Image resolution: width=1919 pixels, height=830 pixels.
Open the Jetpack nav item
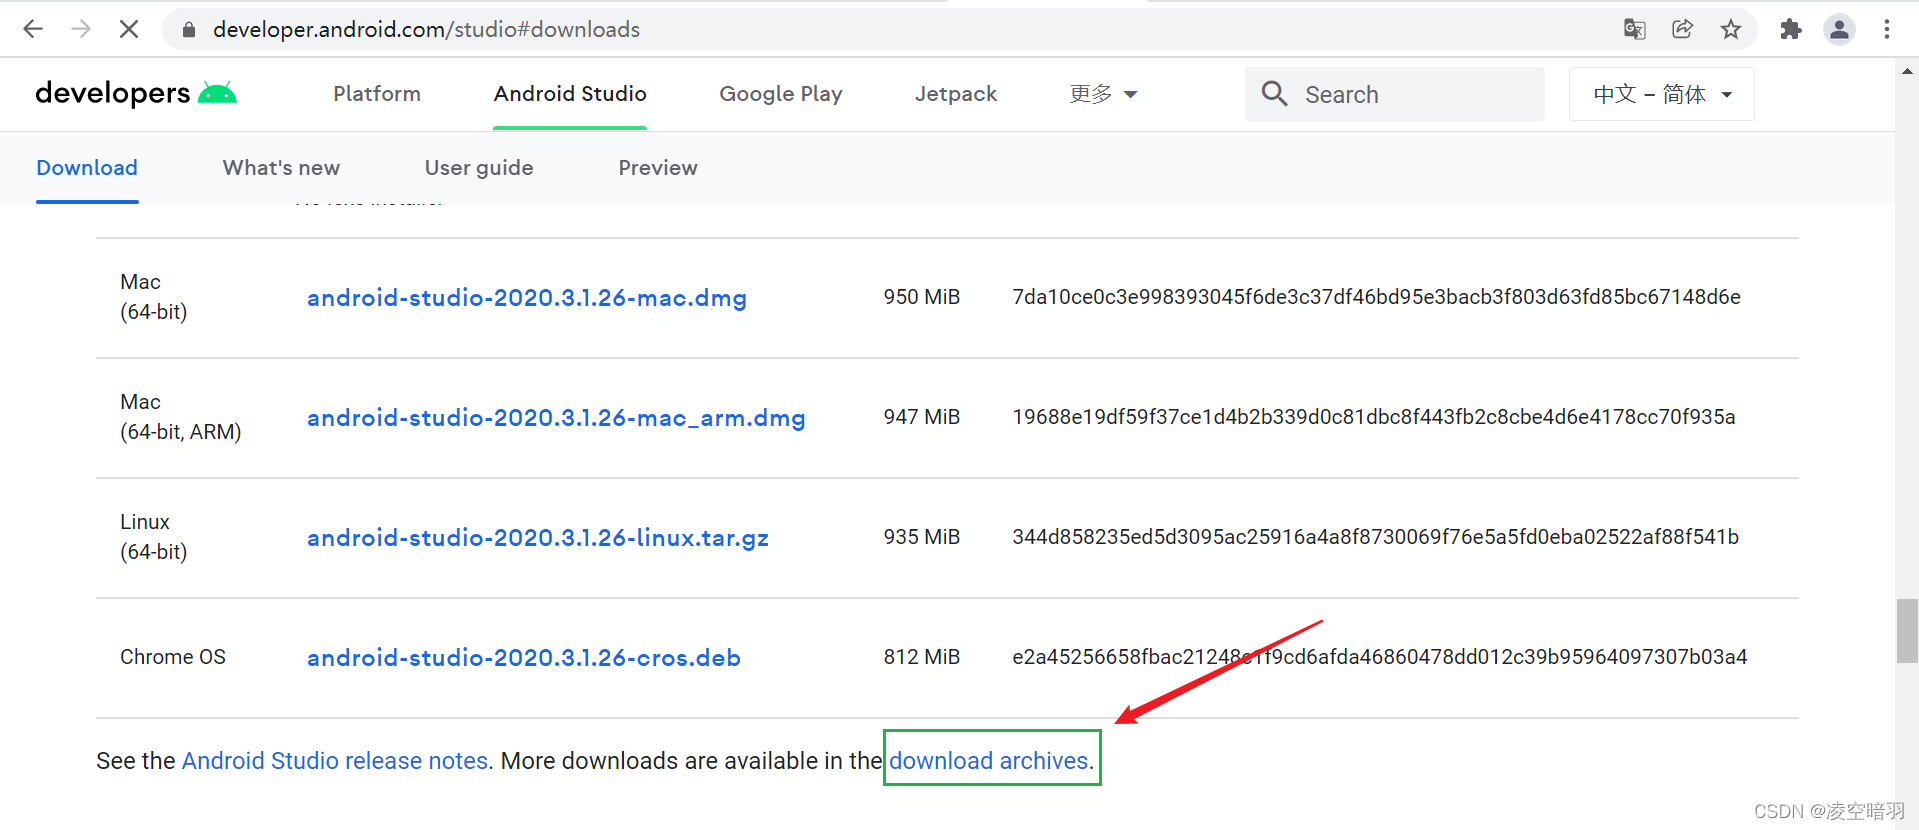click(956, 94)
